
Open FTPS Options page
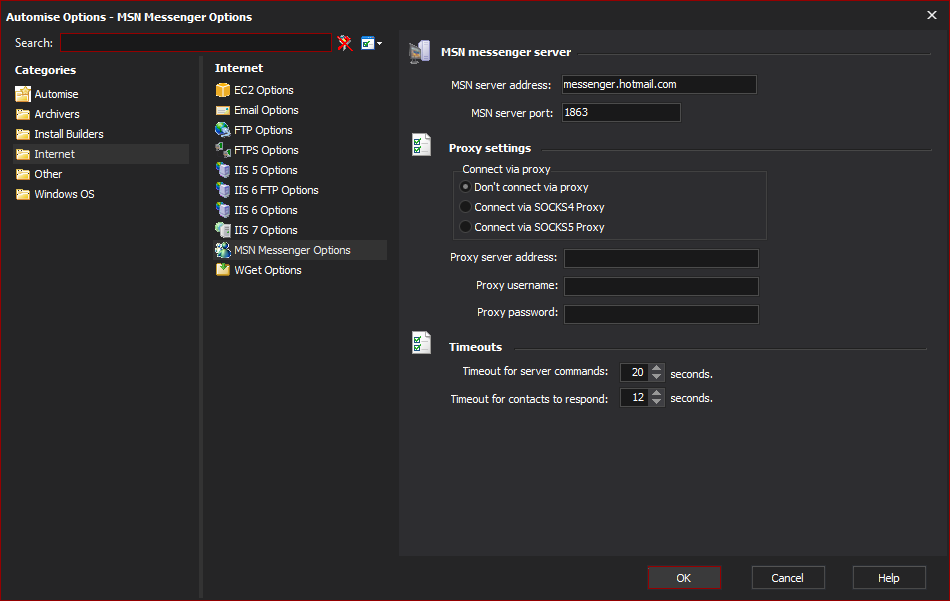pos(266,150)
